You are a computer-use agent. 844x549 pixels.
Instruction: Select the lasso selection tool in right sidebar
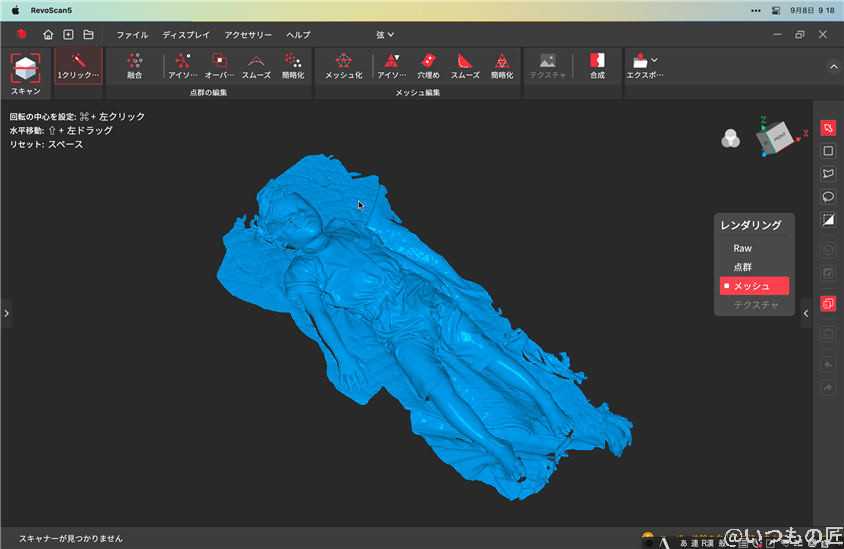(828, 197)
